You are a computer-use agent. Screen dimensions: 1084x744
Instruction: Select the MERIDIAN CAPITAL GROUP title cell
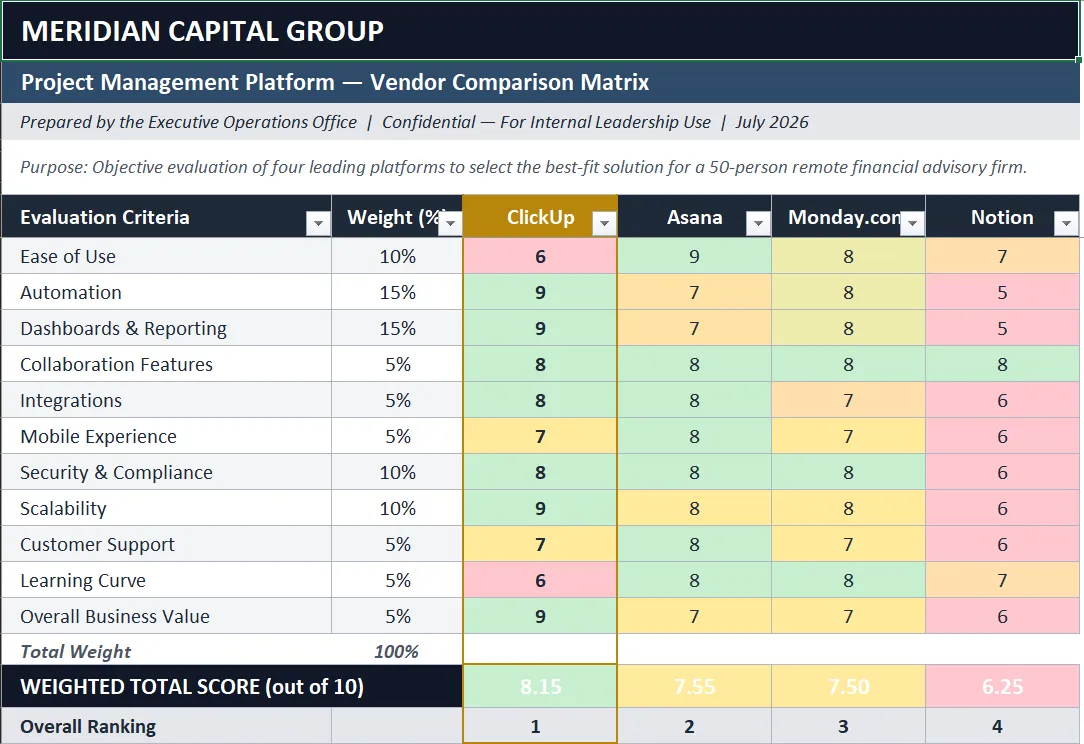[540, 31]
